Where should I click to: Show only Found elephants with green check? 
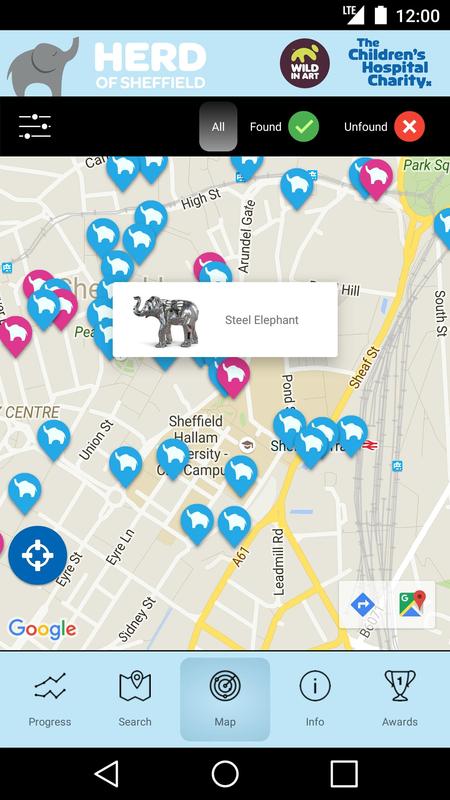[284, 127]
